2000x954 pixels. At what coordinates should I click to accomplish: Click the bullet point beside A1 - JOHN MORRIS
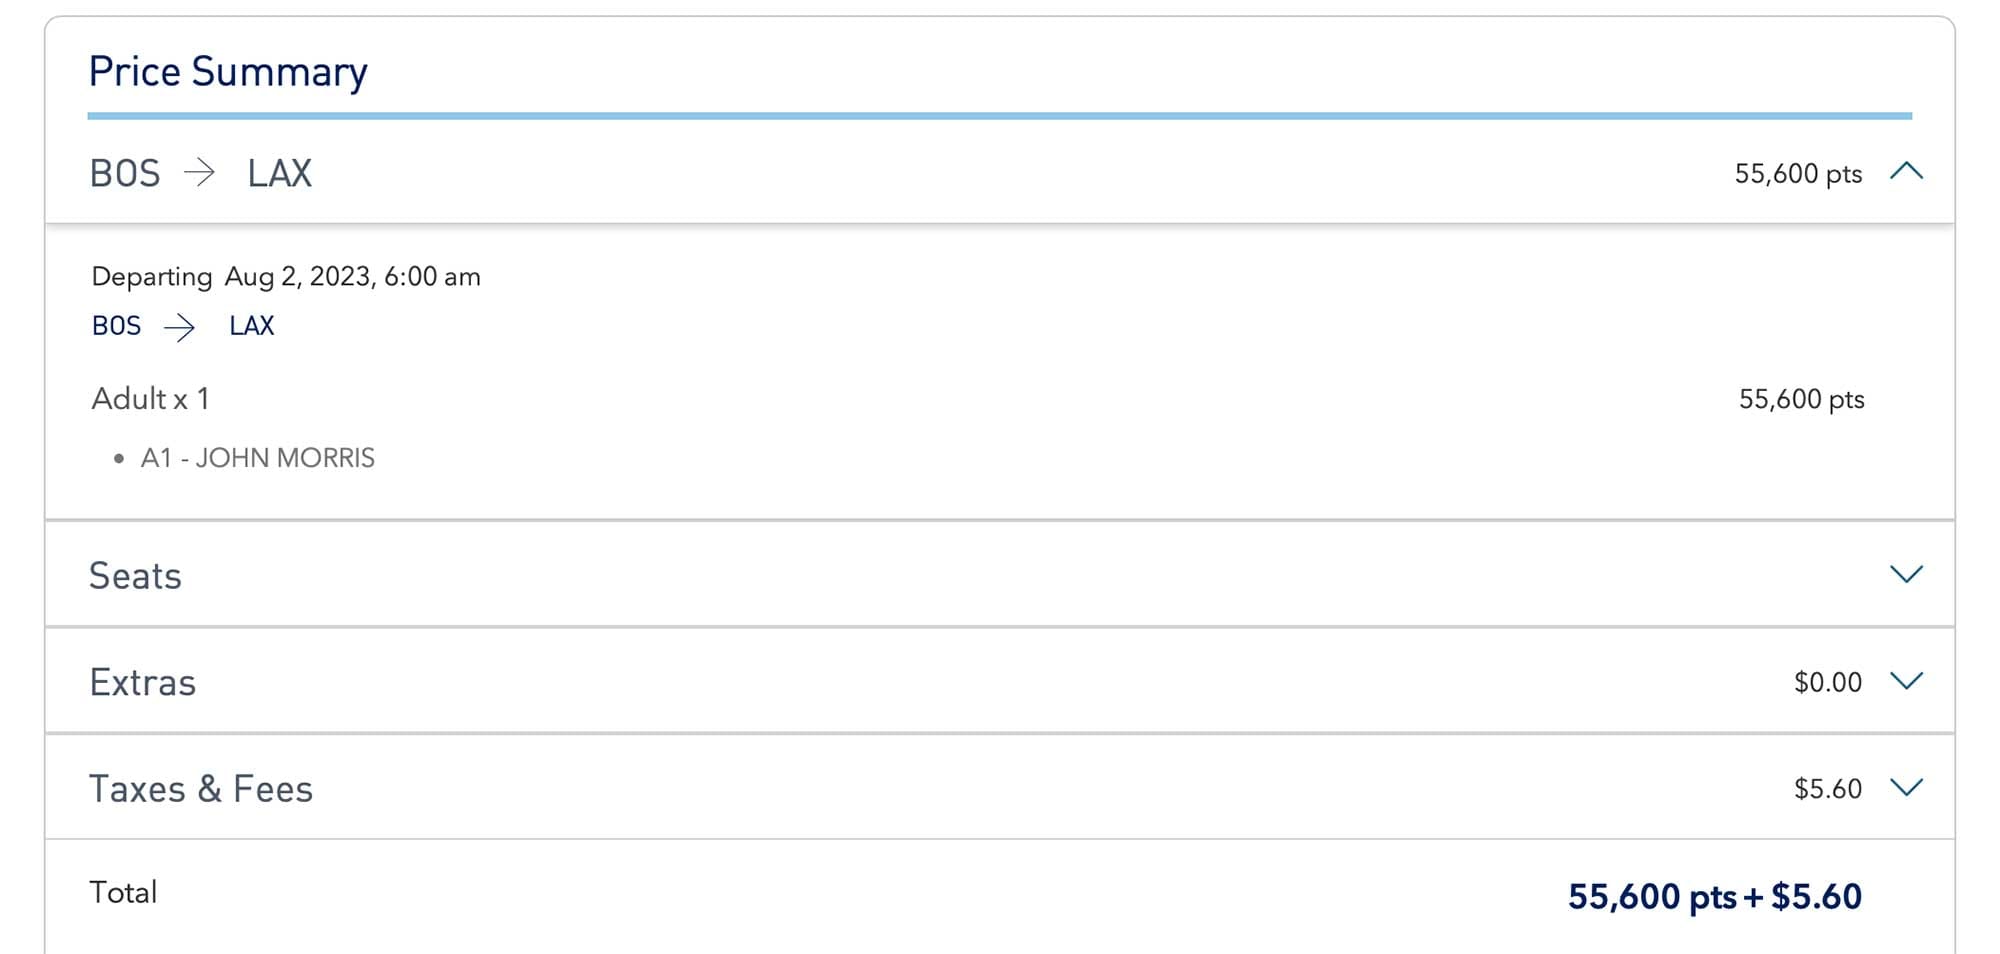tap(120, 458)
